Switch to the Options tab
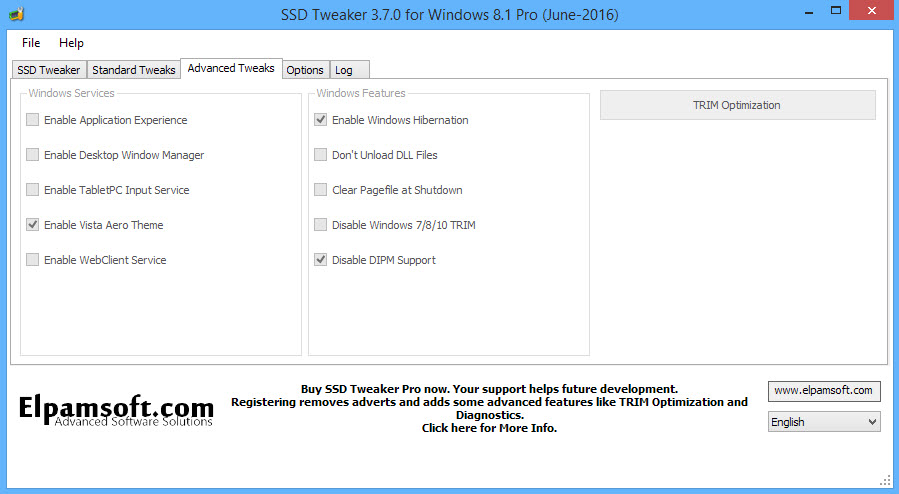The image size is (899, 494). [305, 70]
